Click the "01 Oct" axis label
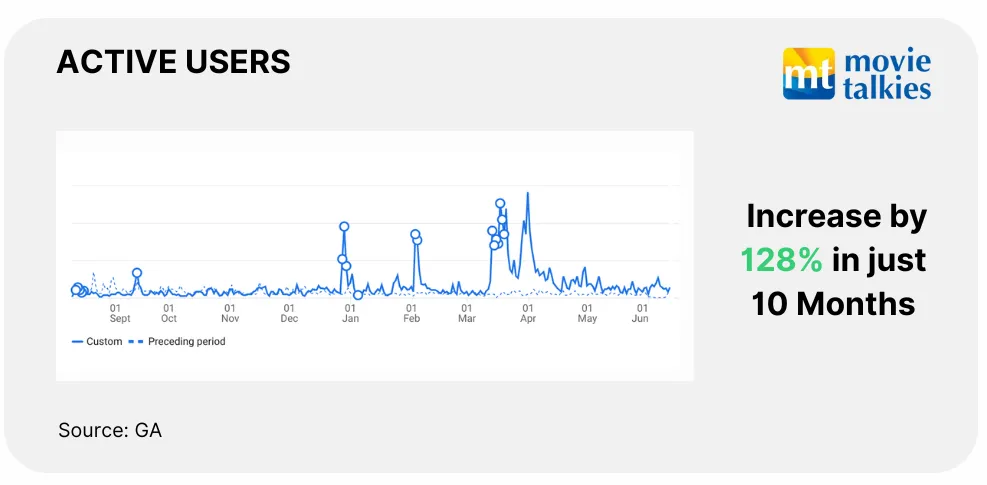The image size is (987, 485). (169, 313)
